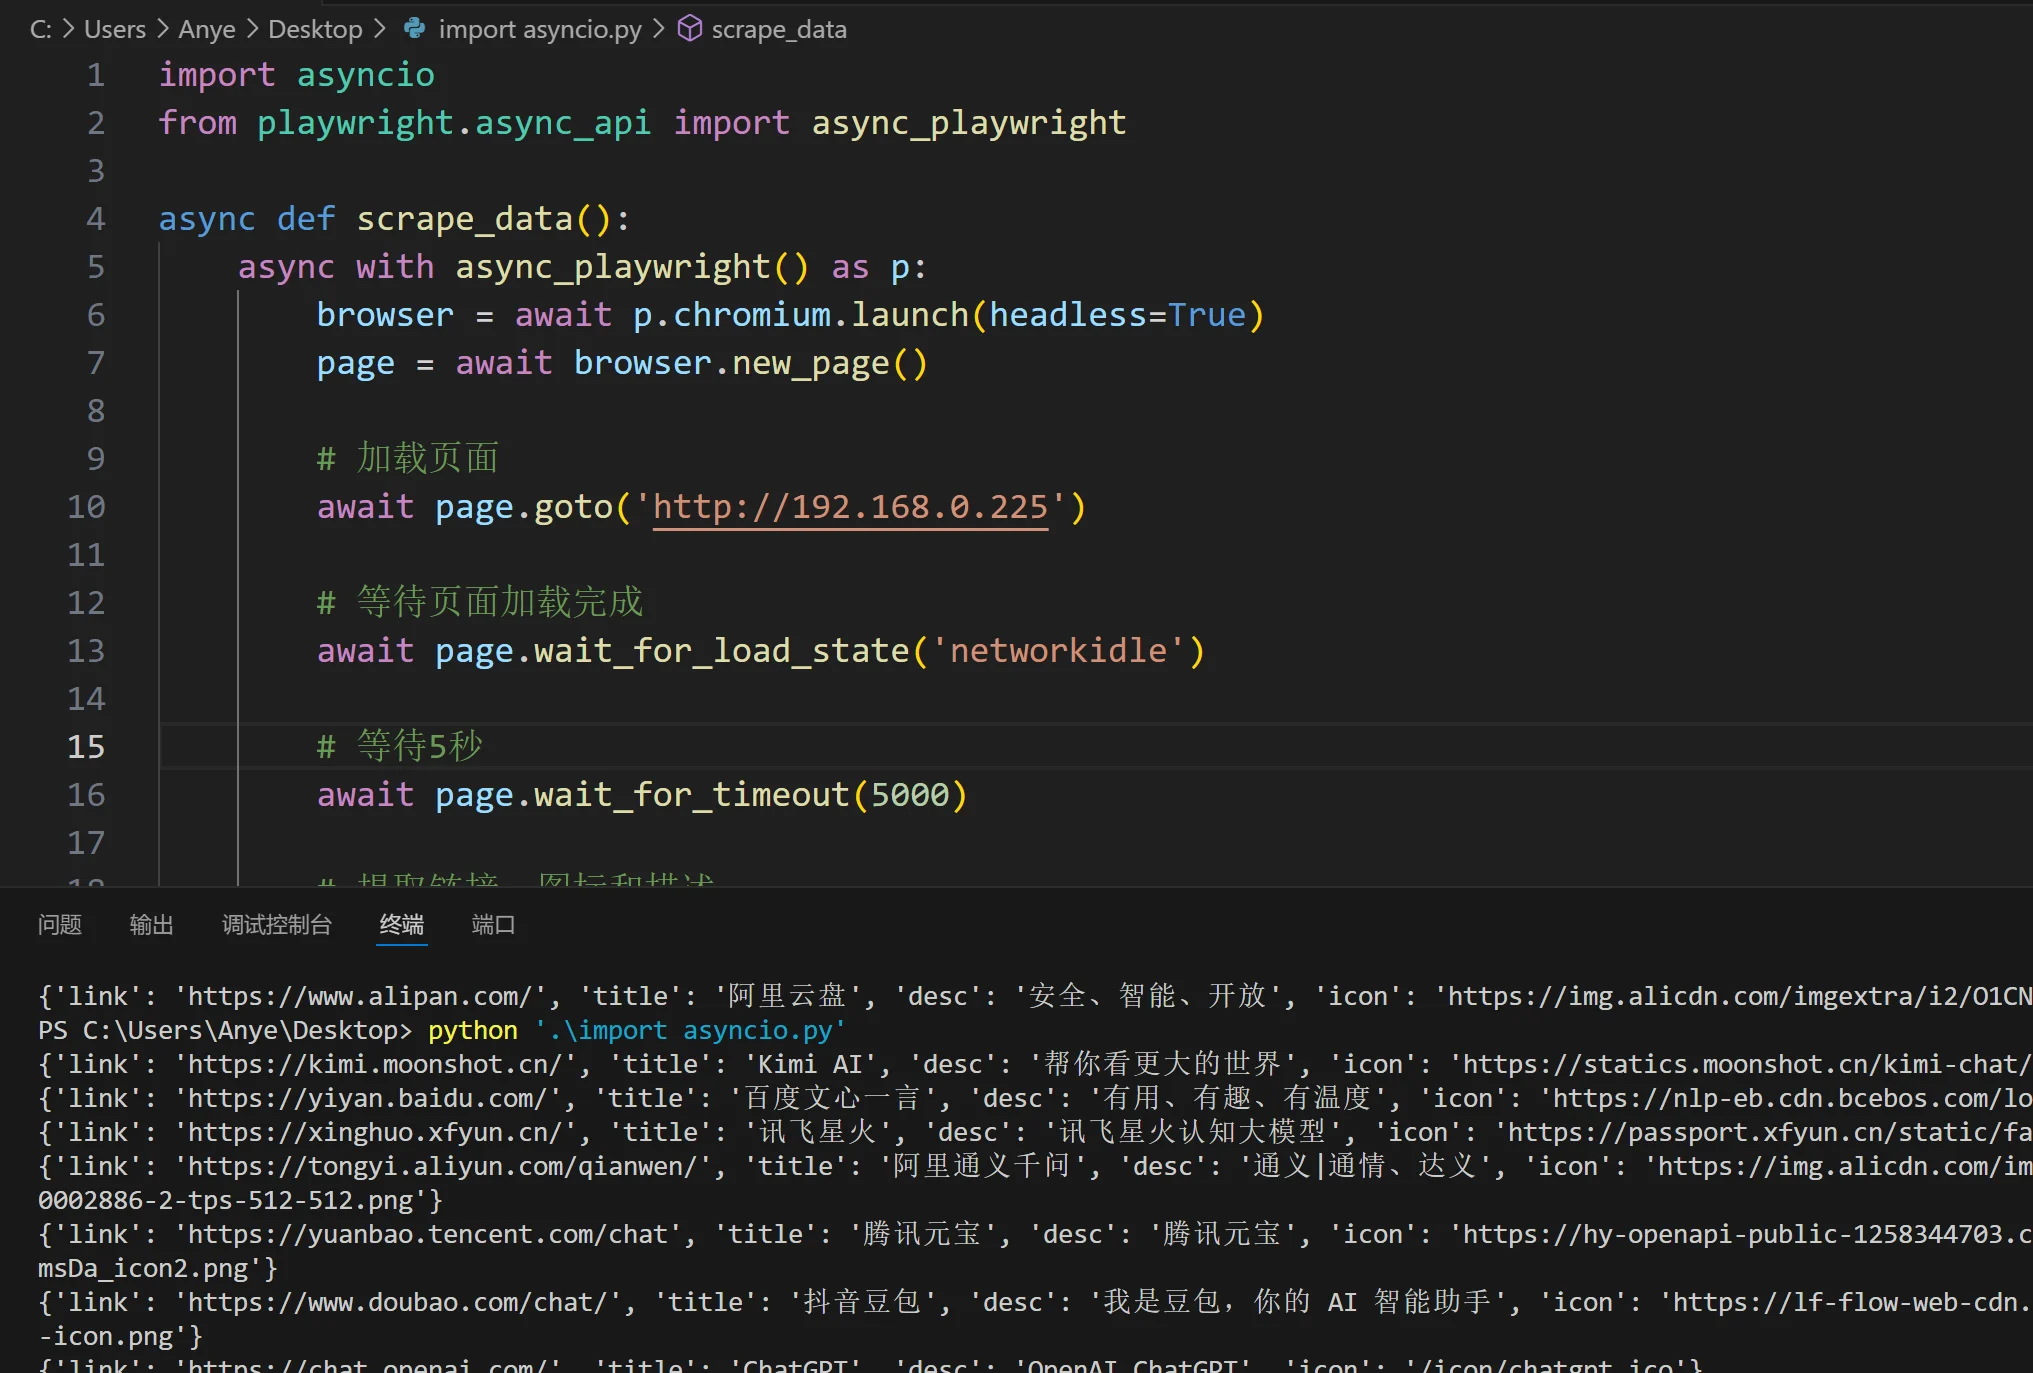Click the Python file icon in breadcrumb
2033x1373 pixels.
click(x=414, y=29)
